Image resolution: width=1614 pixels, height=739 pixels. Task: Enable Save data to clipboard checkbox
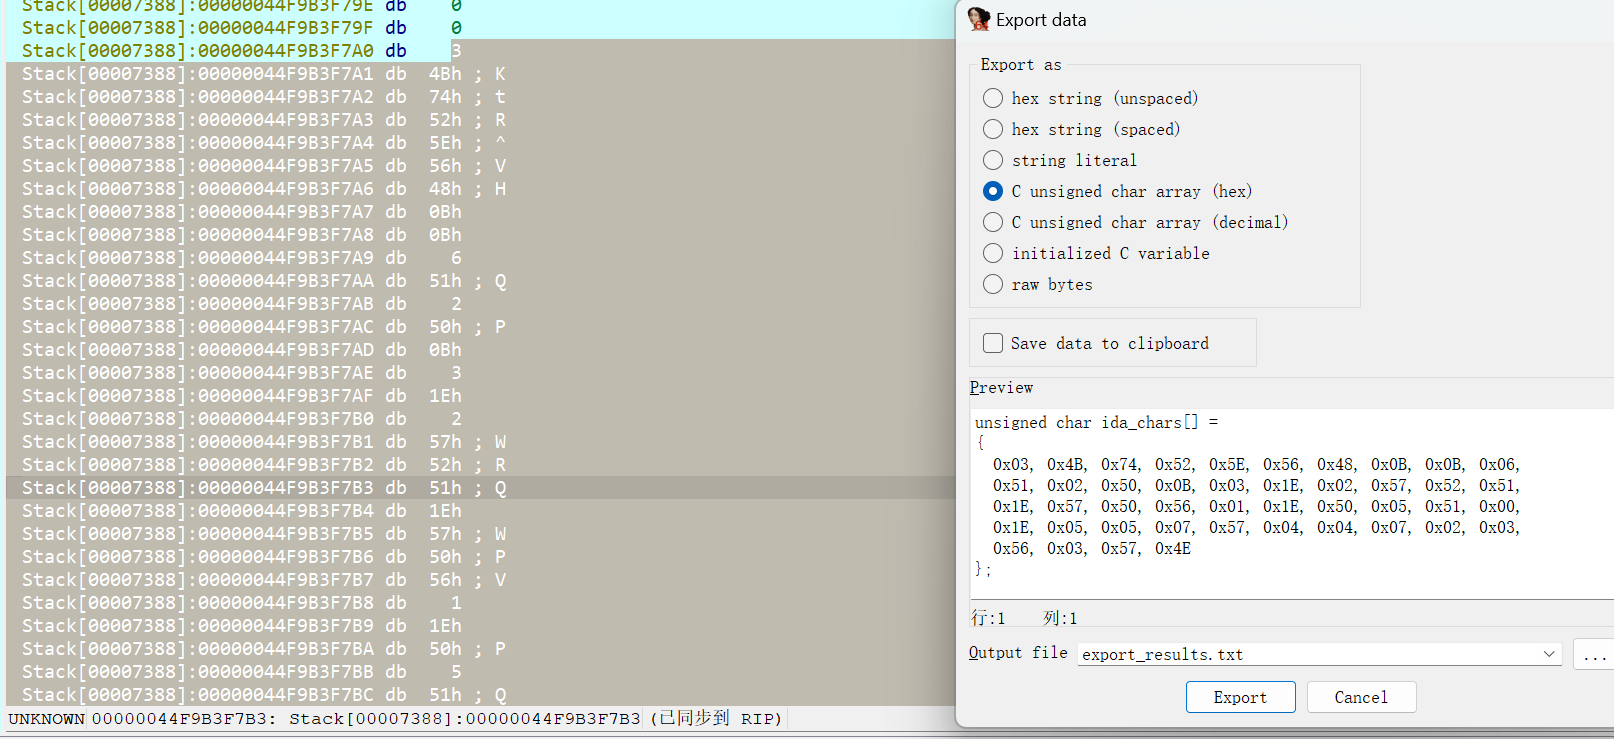point(993,343)
